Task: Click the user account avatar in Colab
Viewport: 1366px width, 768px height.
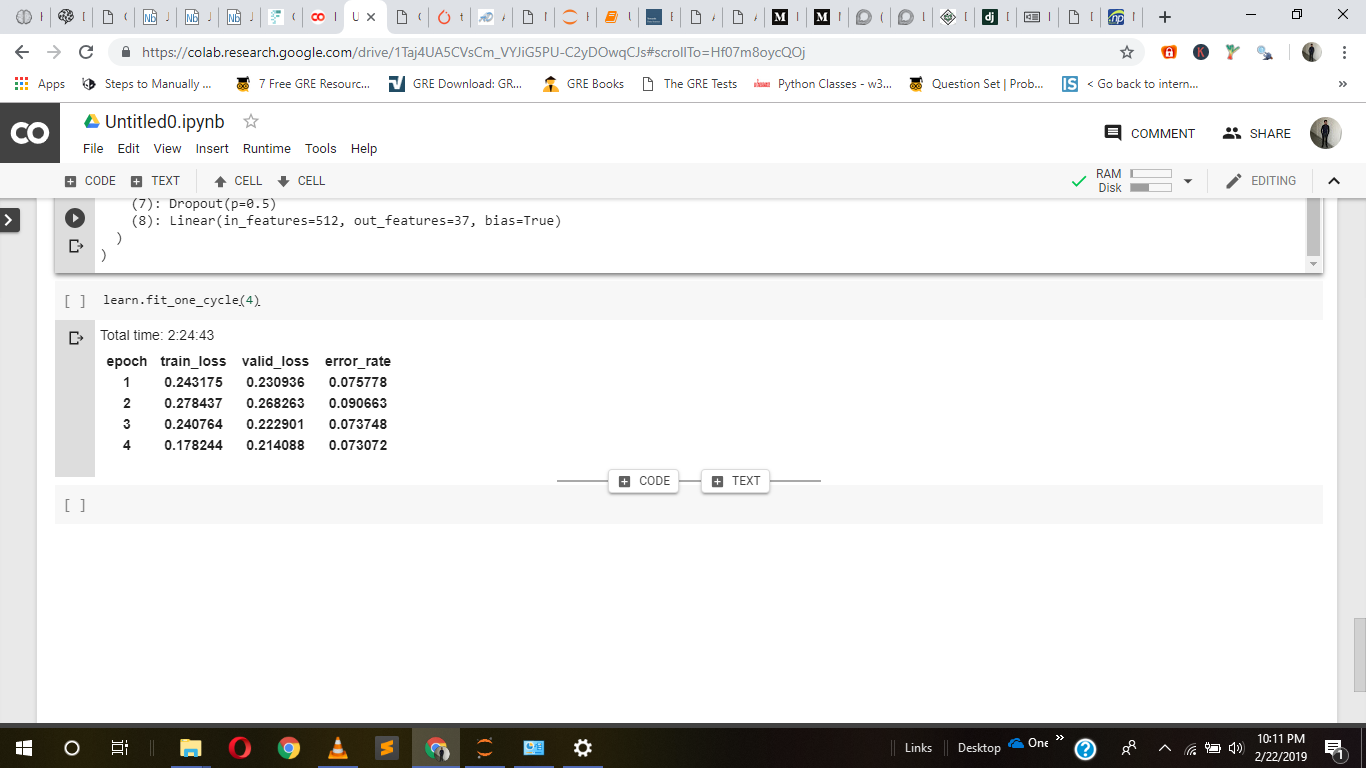Action: pos(1325,133)
